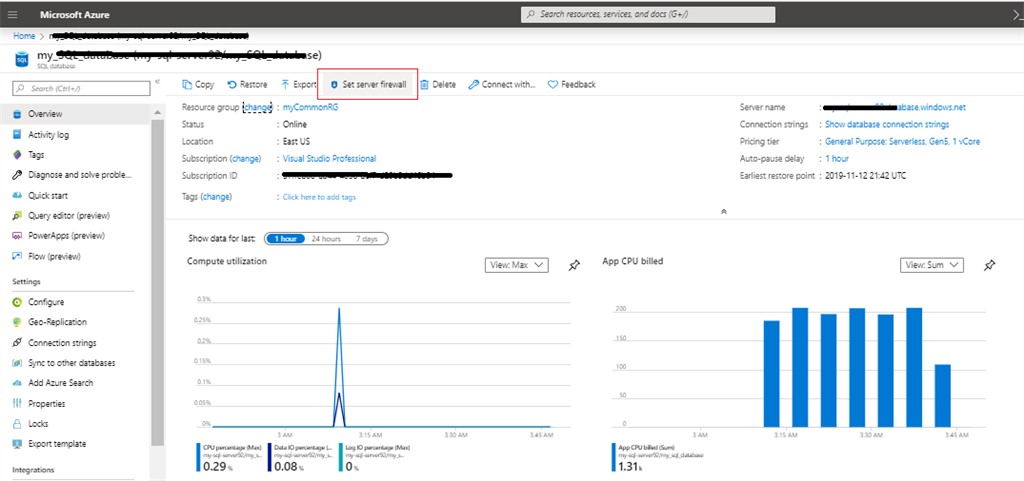Click the Diagnose and solve problems icon
The image size is (1024, 481).
point(18,175)
